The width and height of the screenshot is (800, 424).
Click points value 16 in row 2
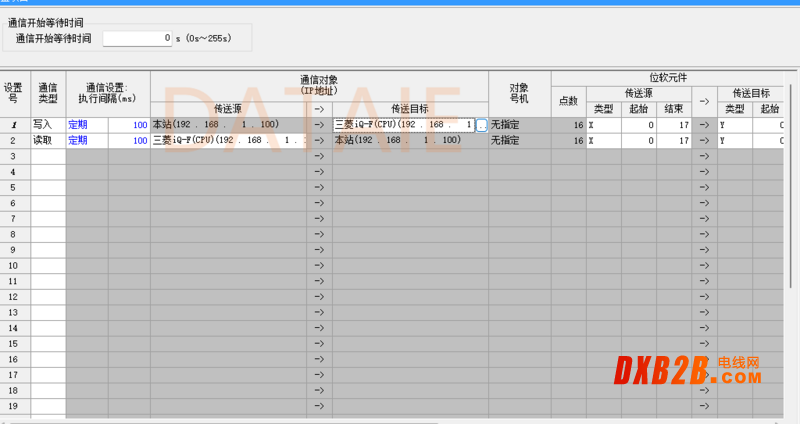coord(568,140)
